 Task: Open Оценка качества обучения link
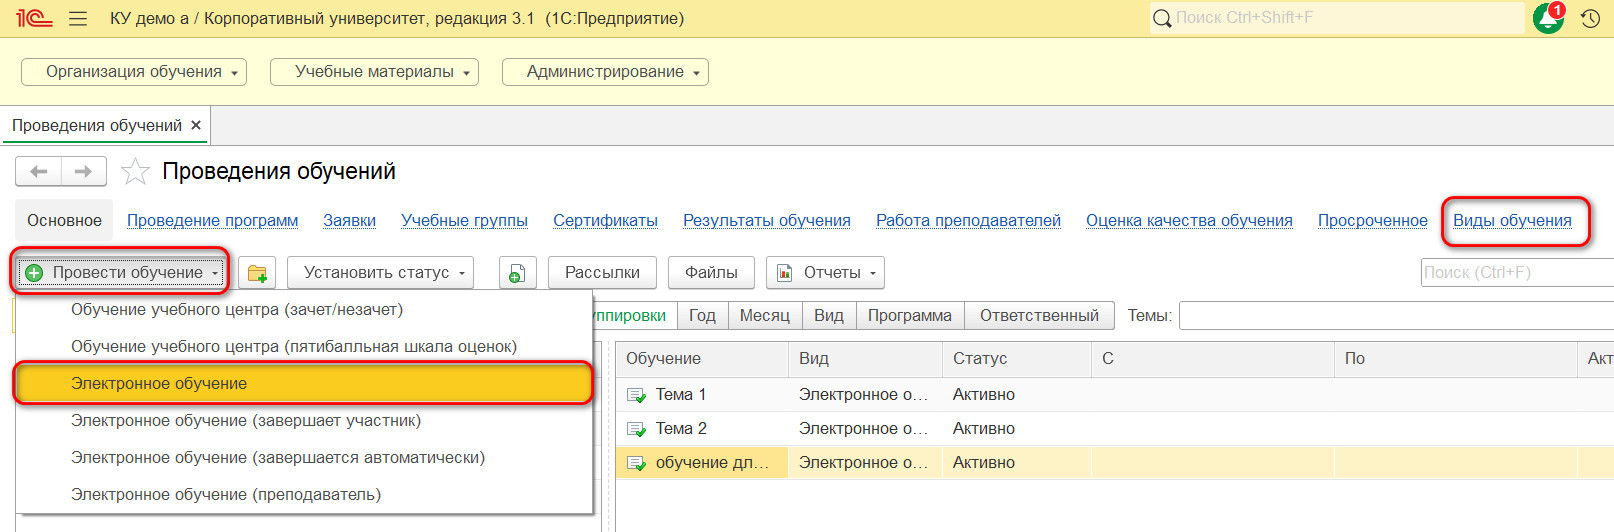pos(1189,221)
